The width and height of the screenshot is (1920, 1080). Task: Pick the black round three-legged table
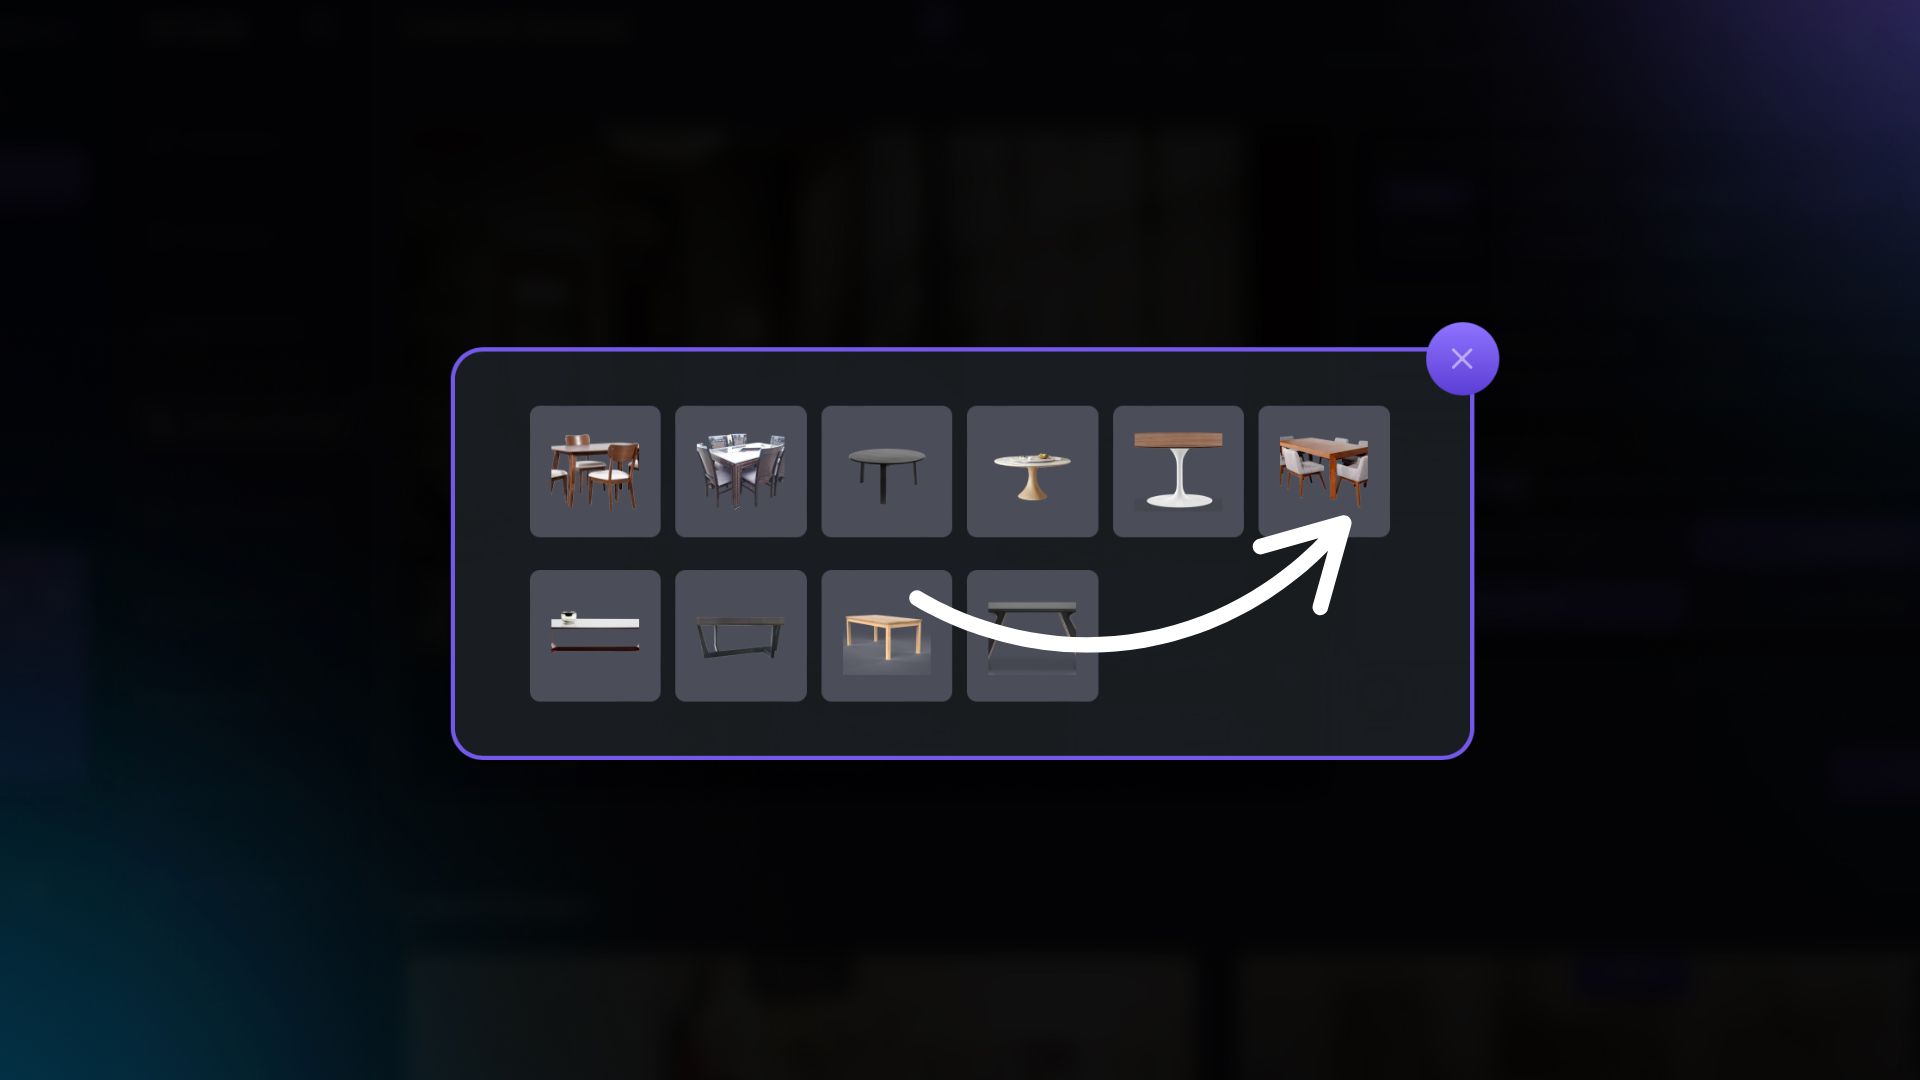(x=887, y=471)
